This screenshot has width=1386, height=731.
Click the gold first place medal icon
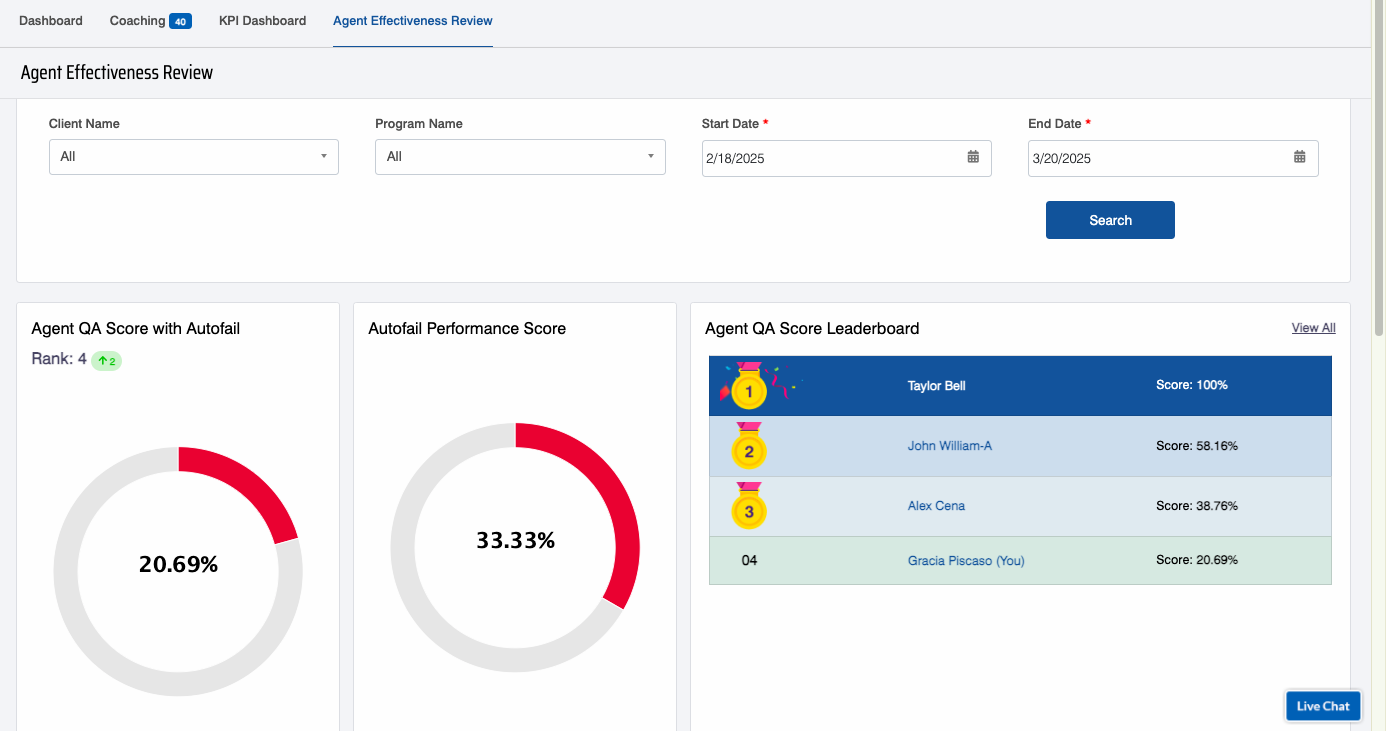pos(748,388)
